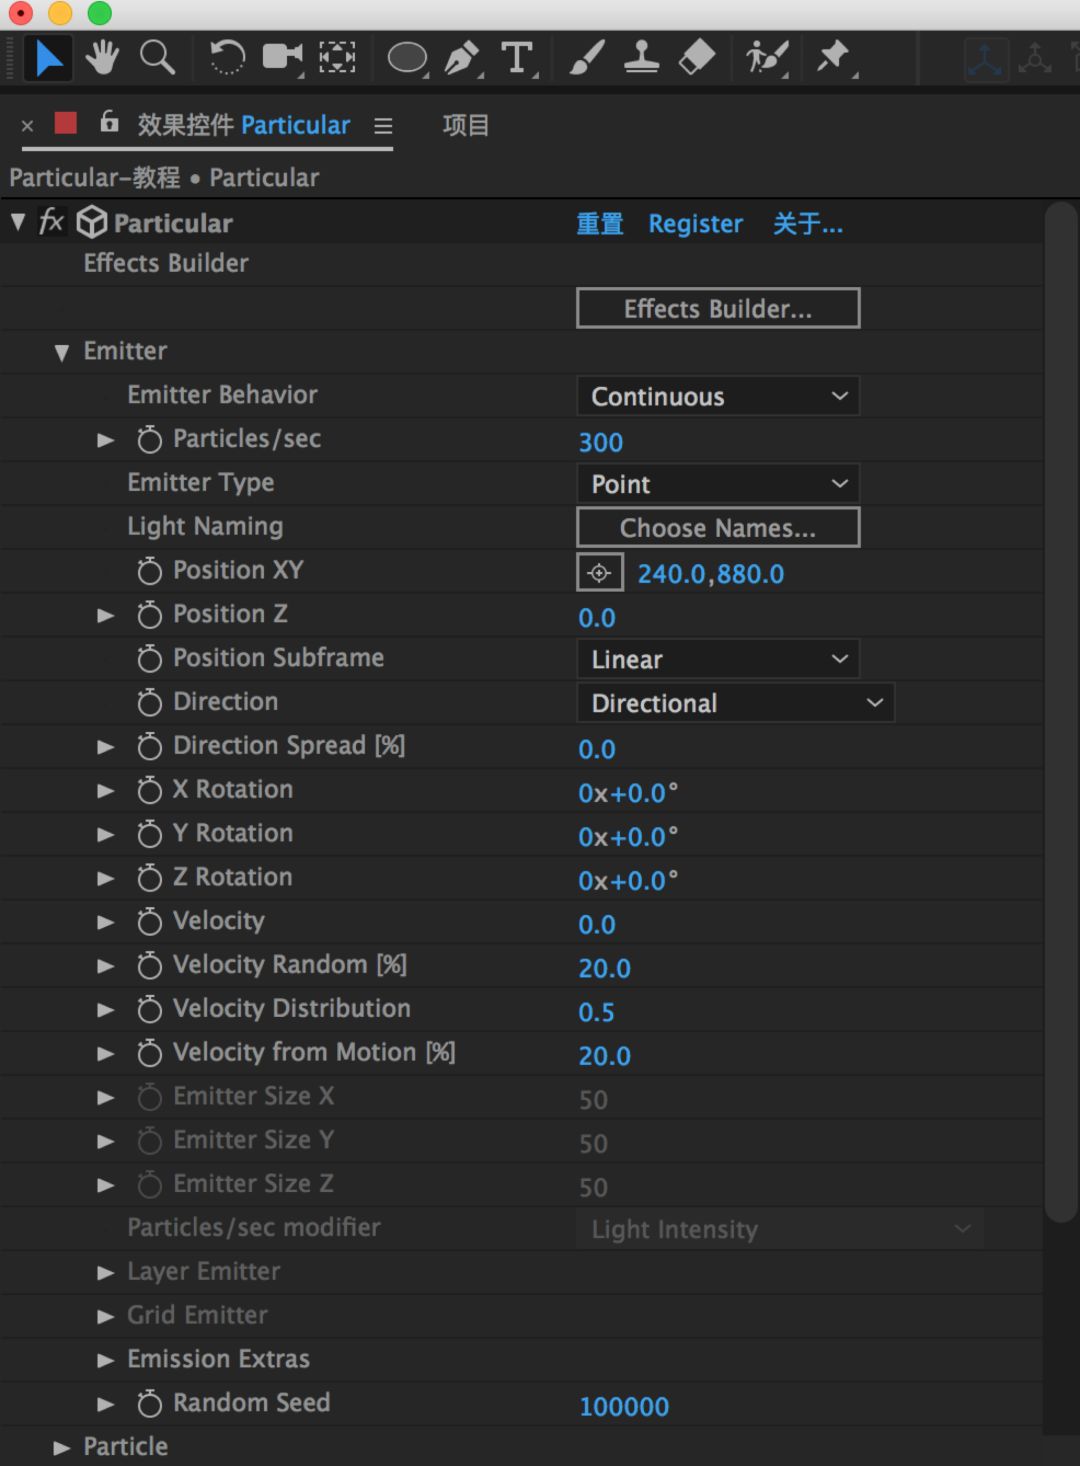Toggle the fx switch for Particular

(51, 222)
